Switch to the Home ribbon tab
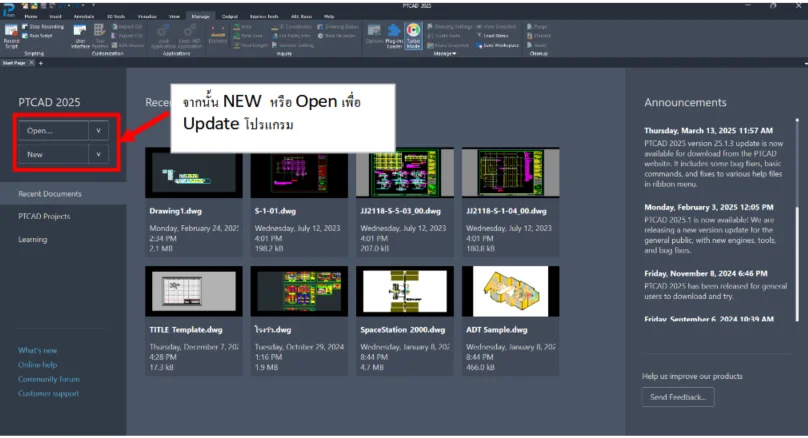The image size is (808, 438). pyautogui.click(x=31, y=16)
